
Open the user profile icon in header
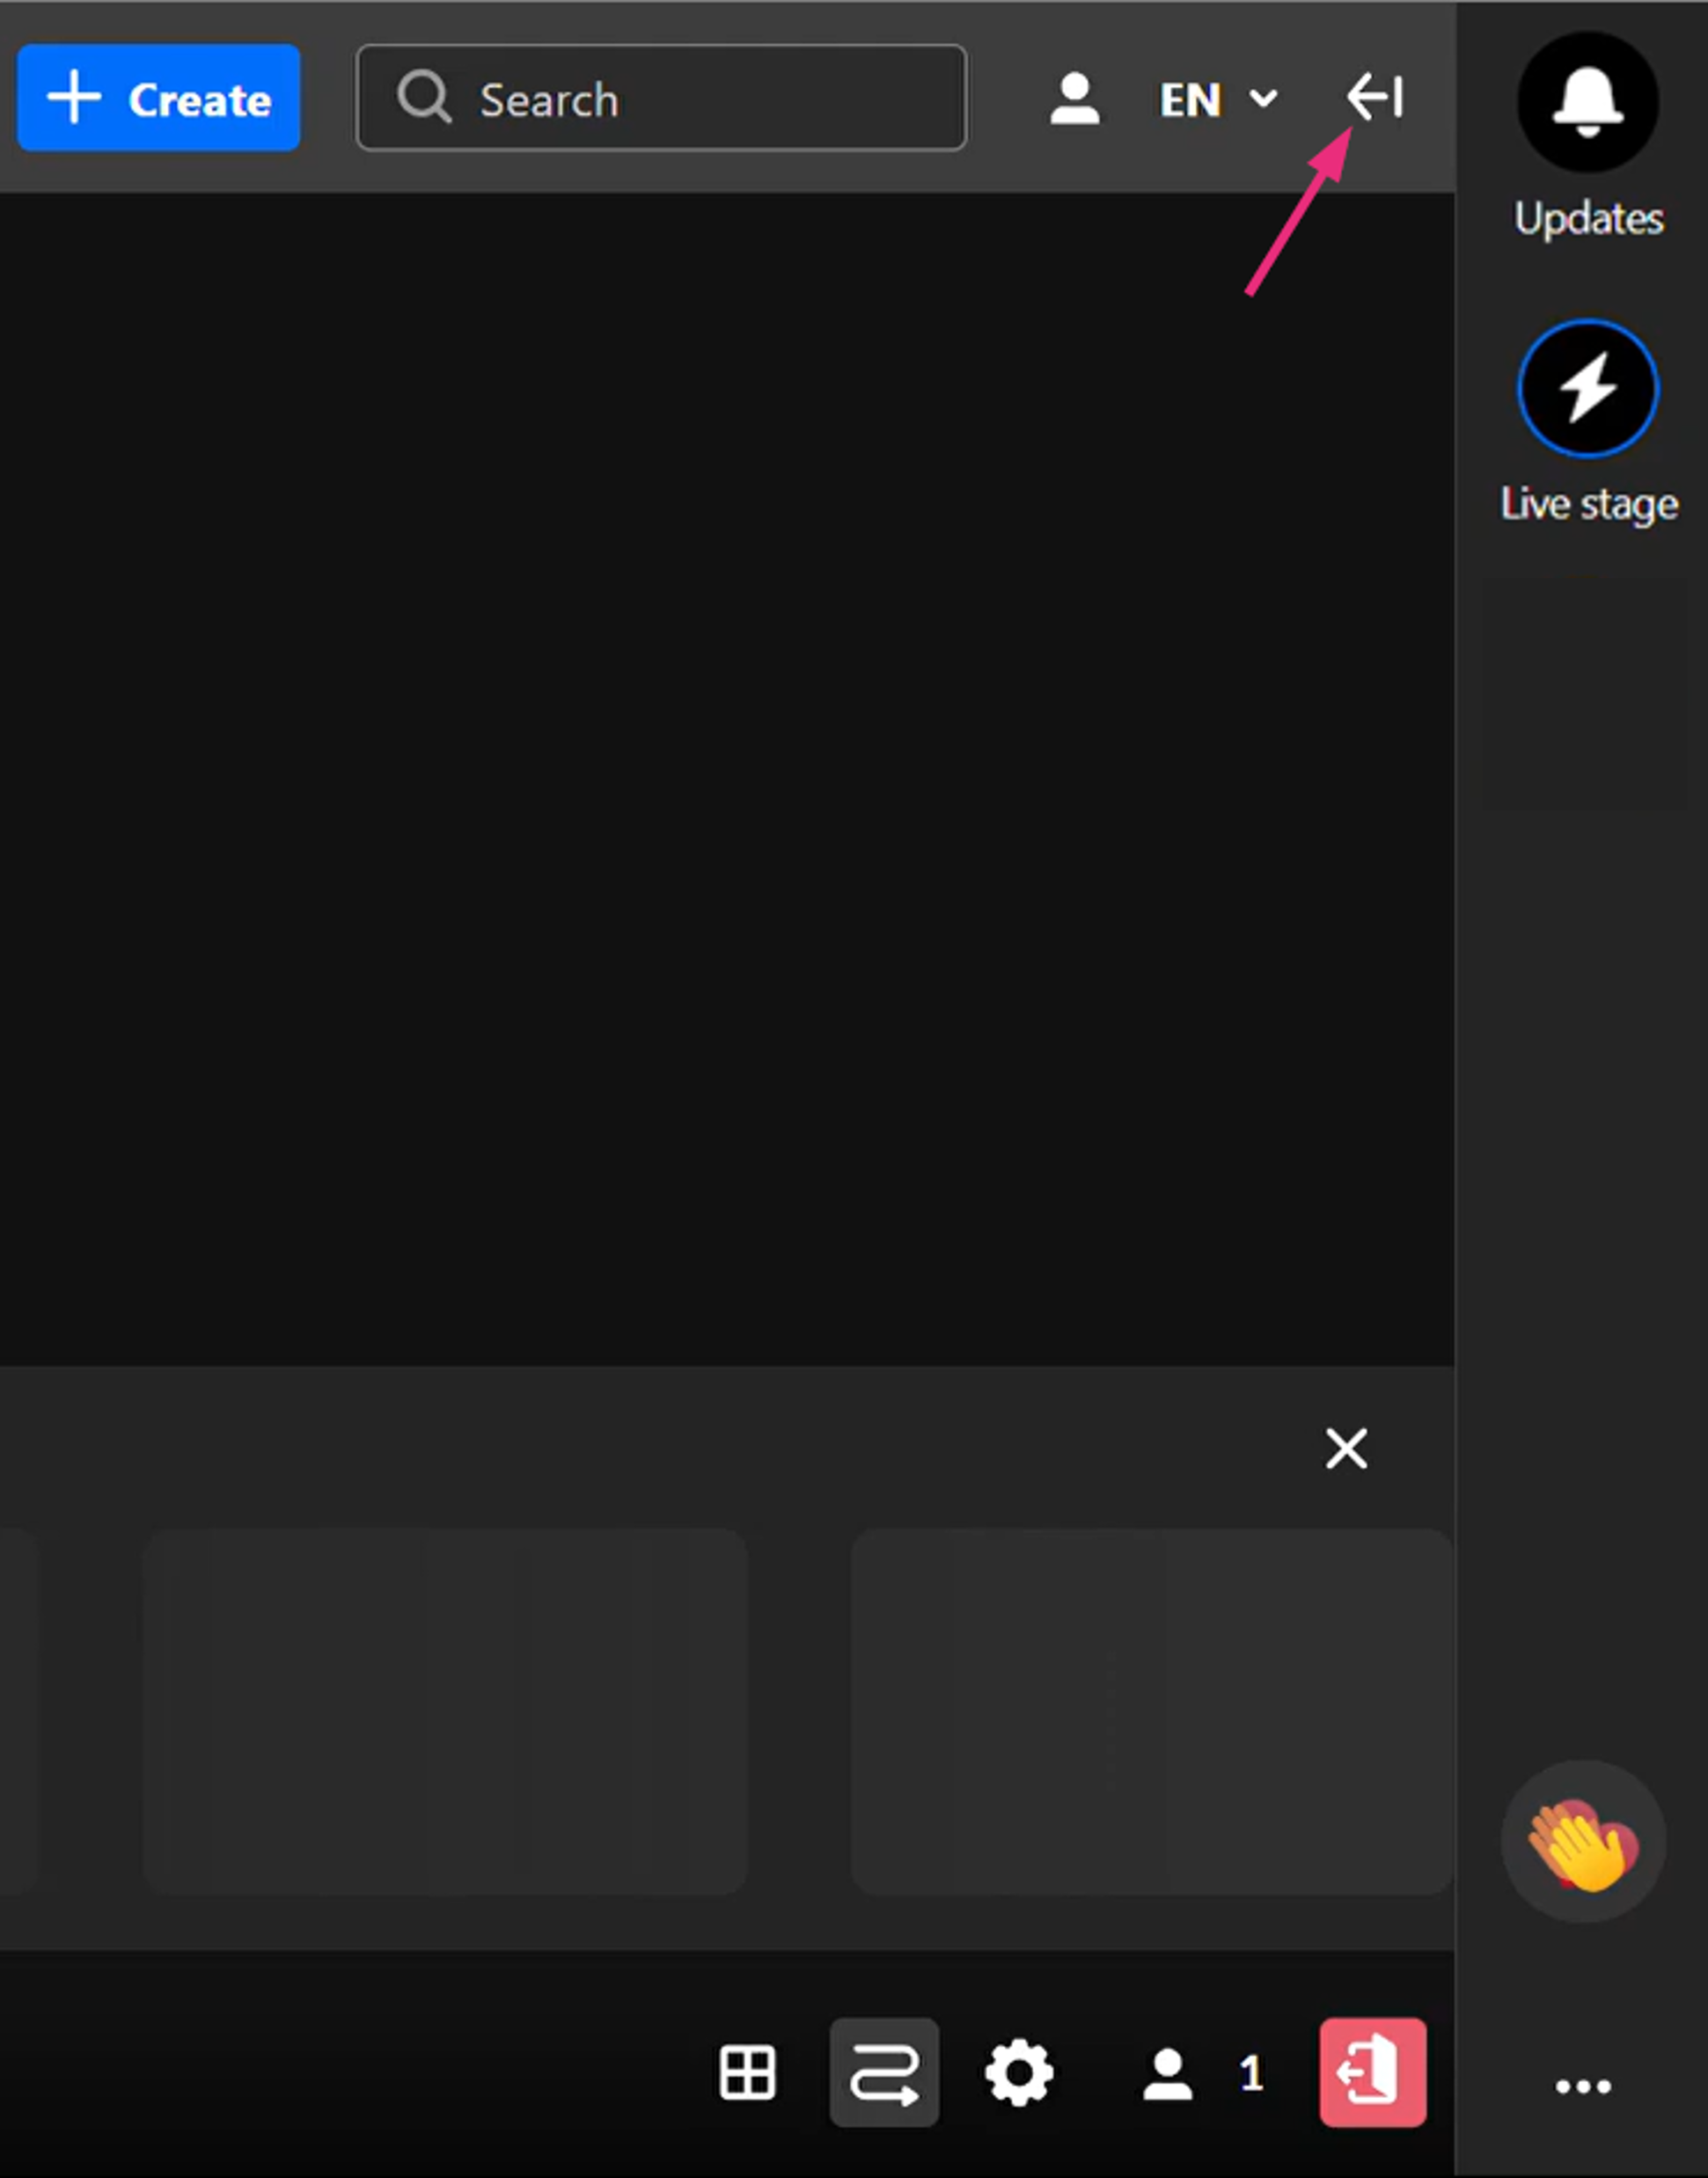point(1075,99)
